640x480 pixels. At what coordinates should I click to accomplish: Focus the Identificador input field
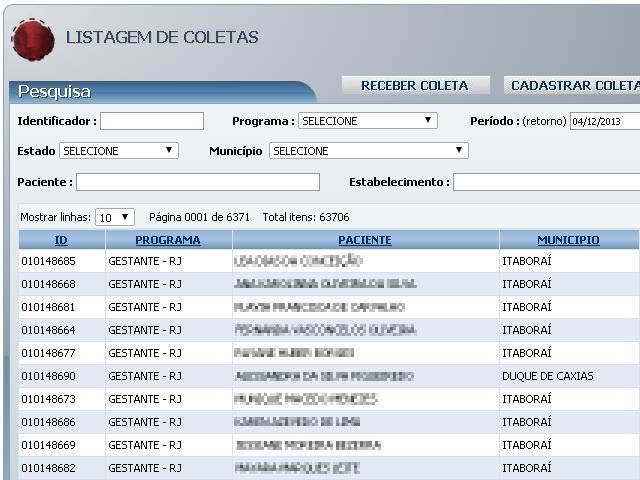pos(151,121)
